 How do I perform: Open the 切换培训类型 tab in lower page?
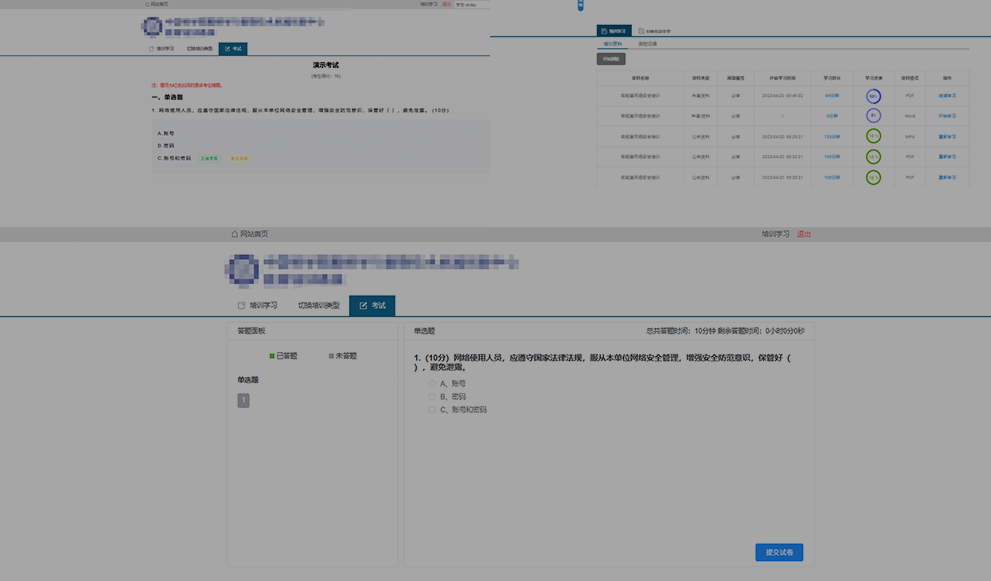pos(318,306)
